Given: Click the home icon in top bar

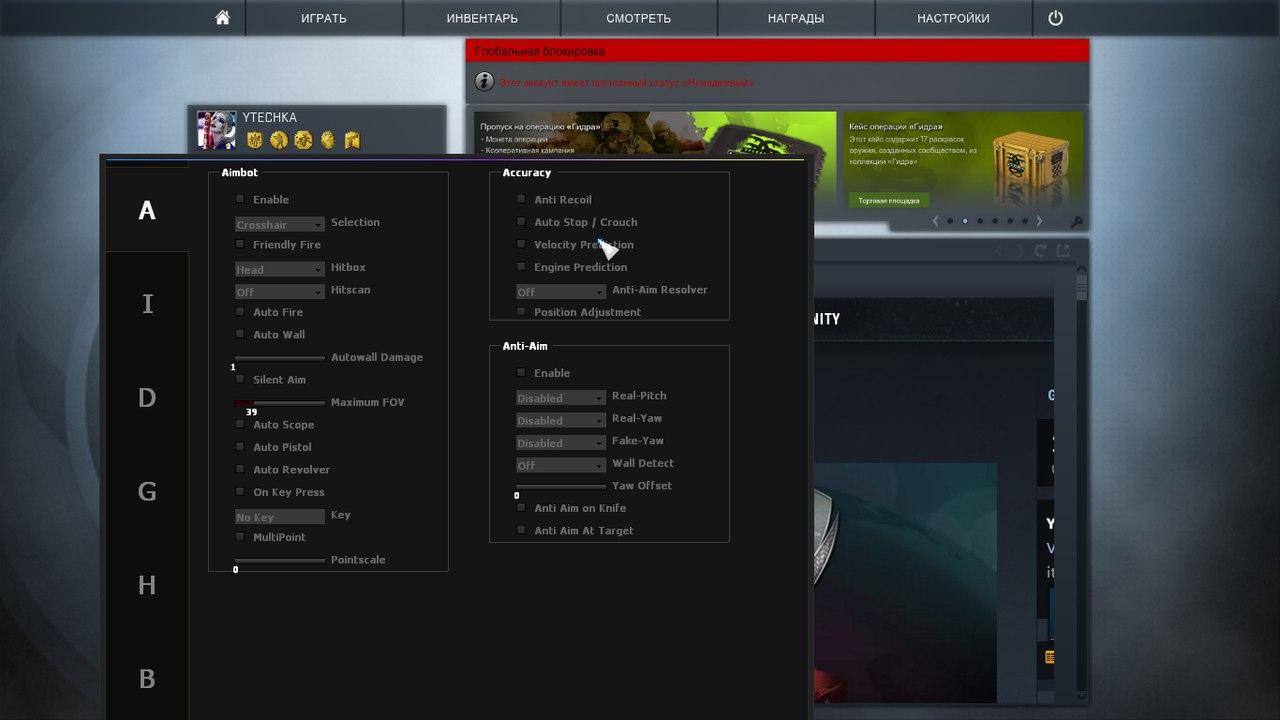Looking at the screenshot, I should pos(222,18).
